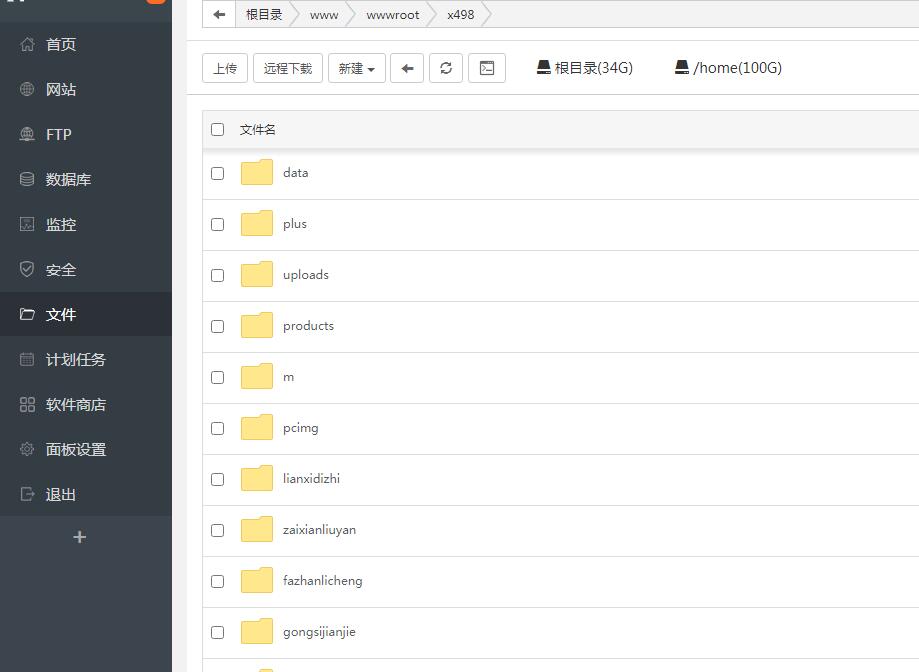919x672 pixels.
Task: Open 数据库 in the sidebar
Action: coord(68,180)
